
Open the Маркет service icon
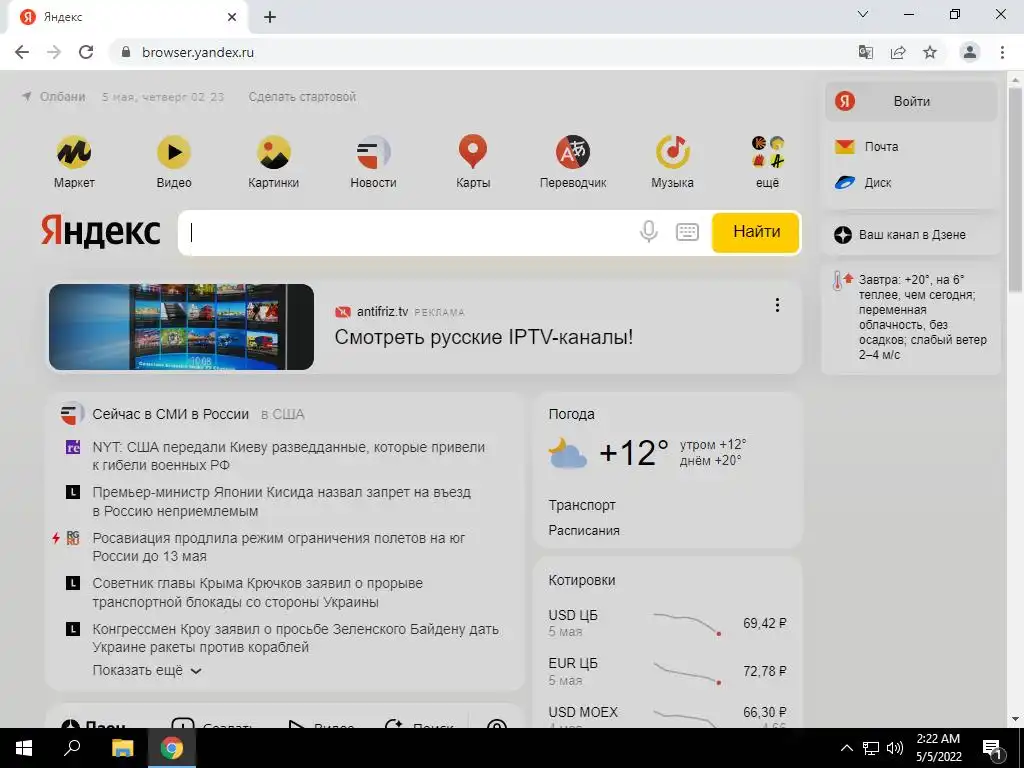point(74,152)
